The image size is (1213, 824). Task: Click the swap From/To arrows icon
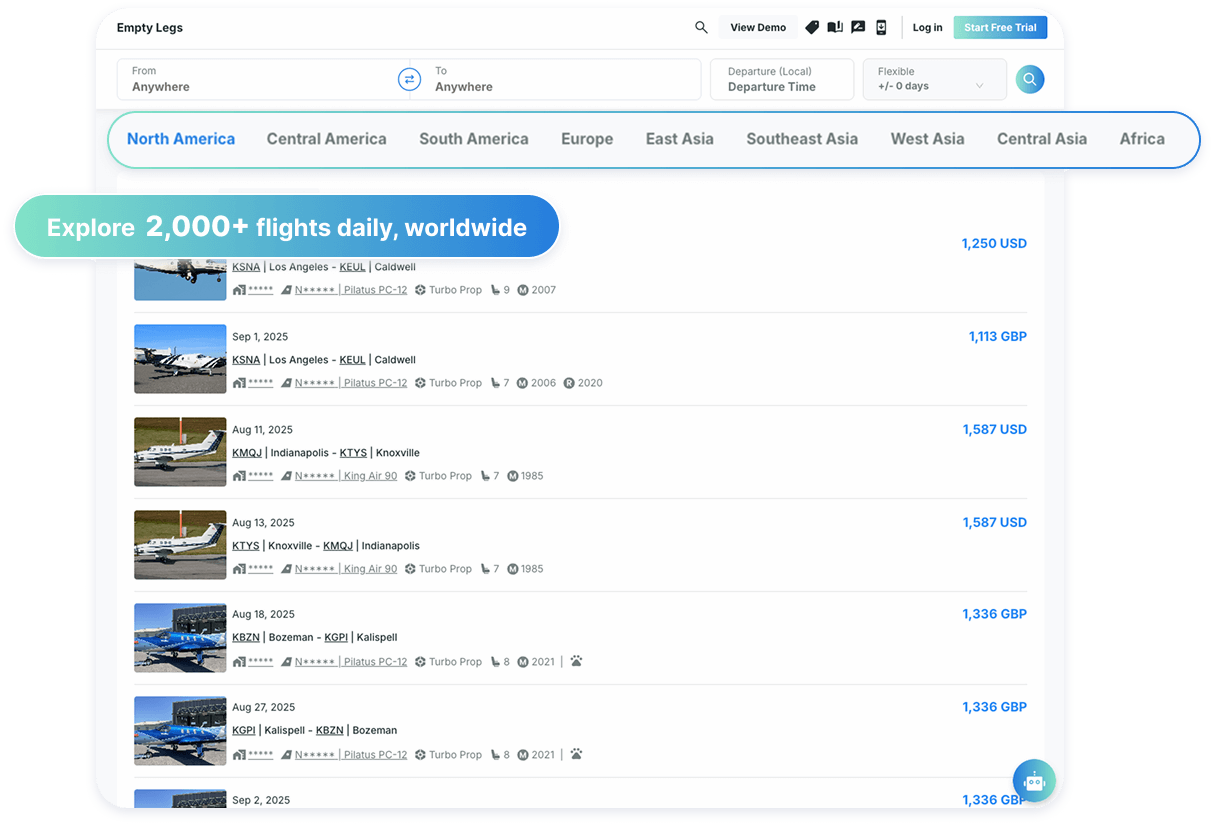click(x=409, y=79)
